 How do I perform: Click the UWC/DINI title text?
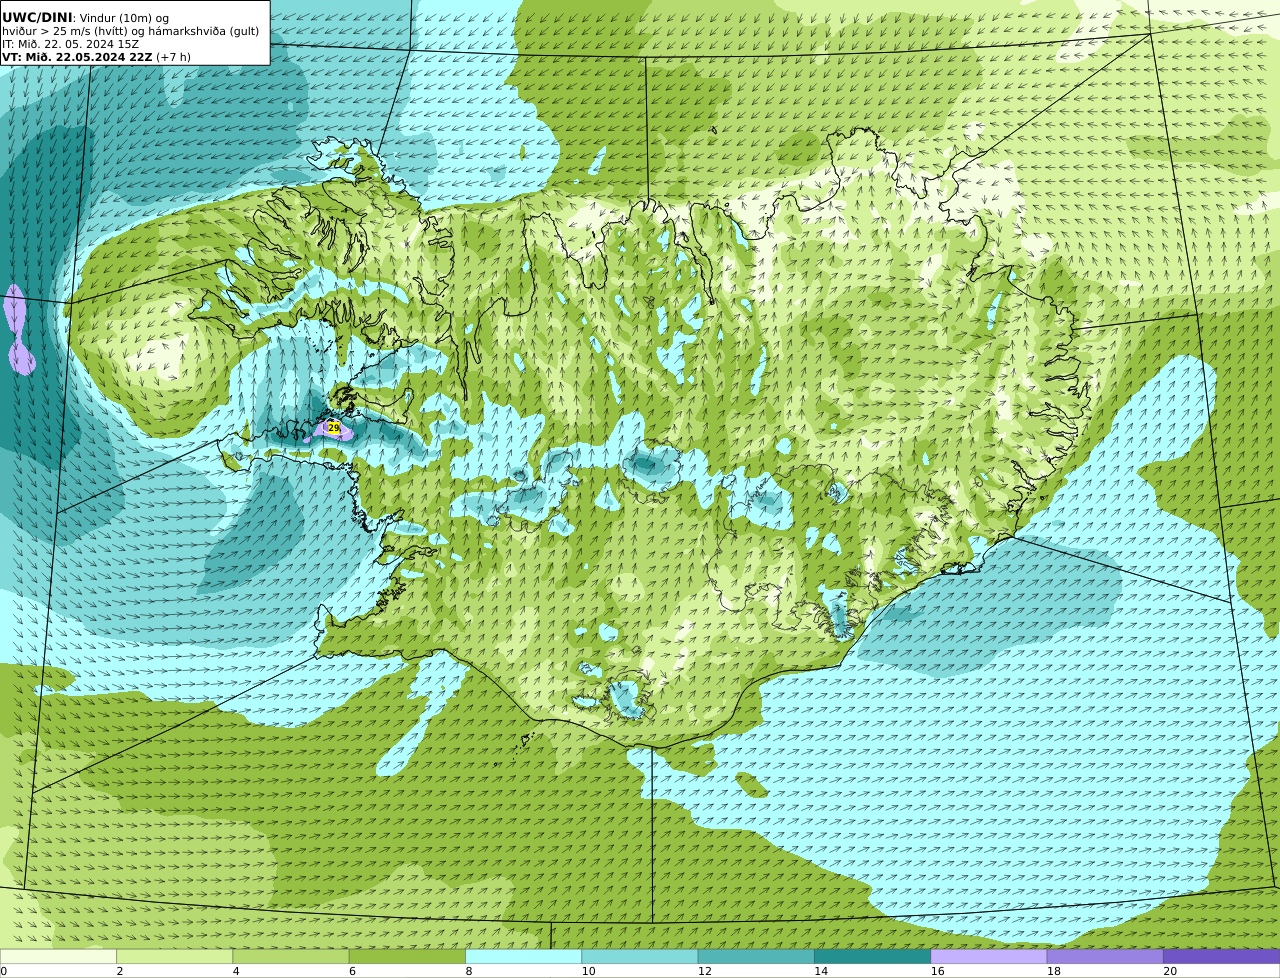point(37,17)
